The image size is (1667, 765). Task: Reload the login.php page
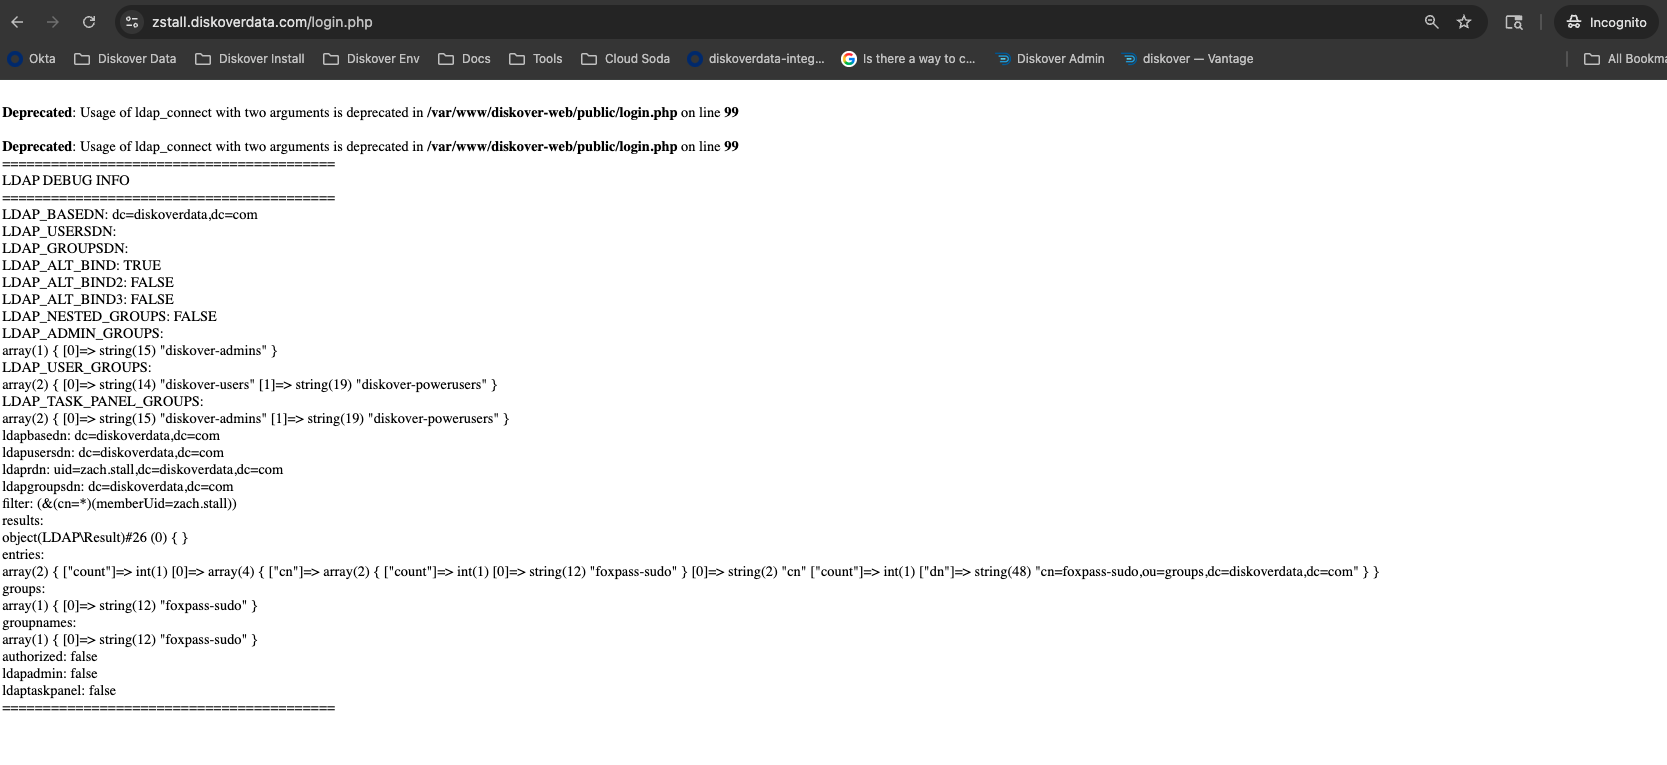point(89,22)
